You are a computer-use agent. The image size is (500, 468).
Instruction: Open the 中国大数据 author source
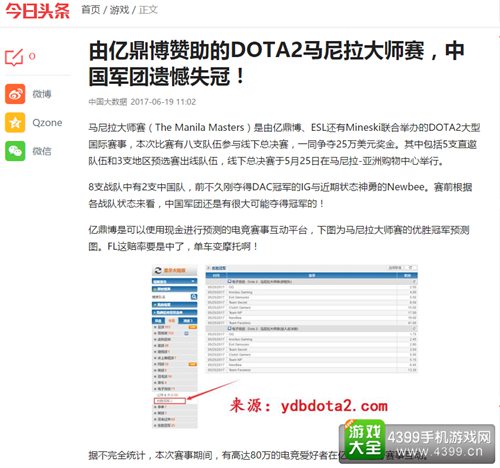(108, 102)
